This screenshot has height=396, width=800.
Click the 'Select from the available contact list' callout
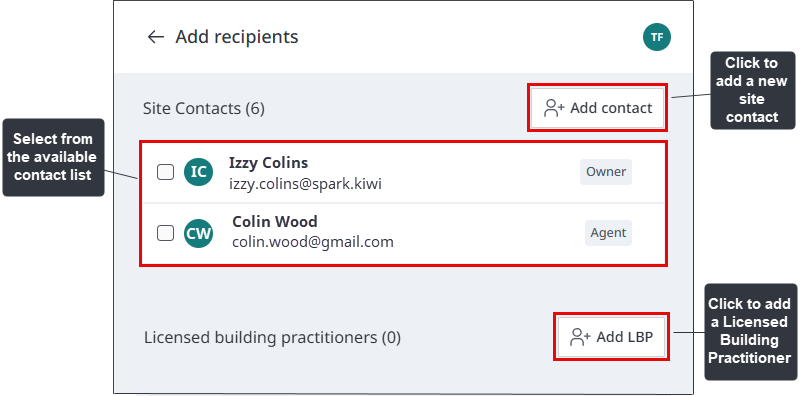click(x=53, y=157)
